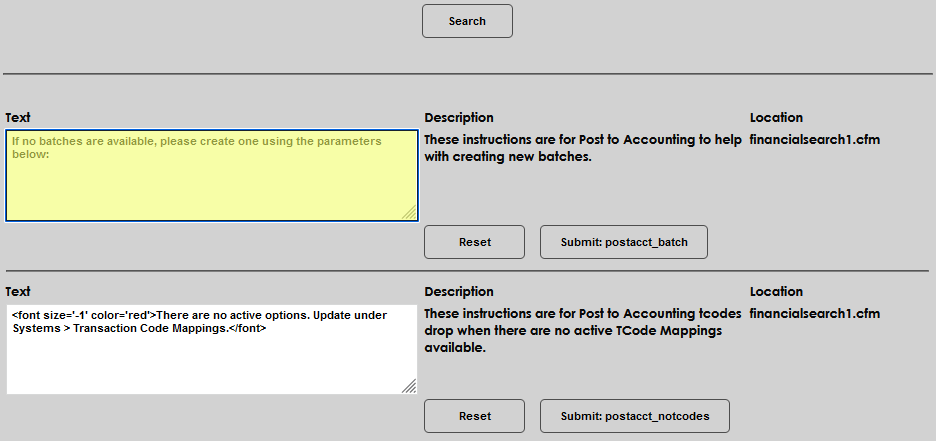Click the font-tag no-options text area
This screenshot has height=441, width=936.
click(x=212, y=349)
